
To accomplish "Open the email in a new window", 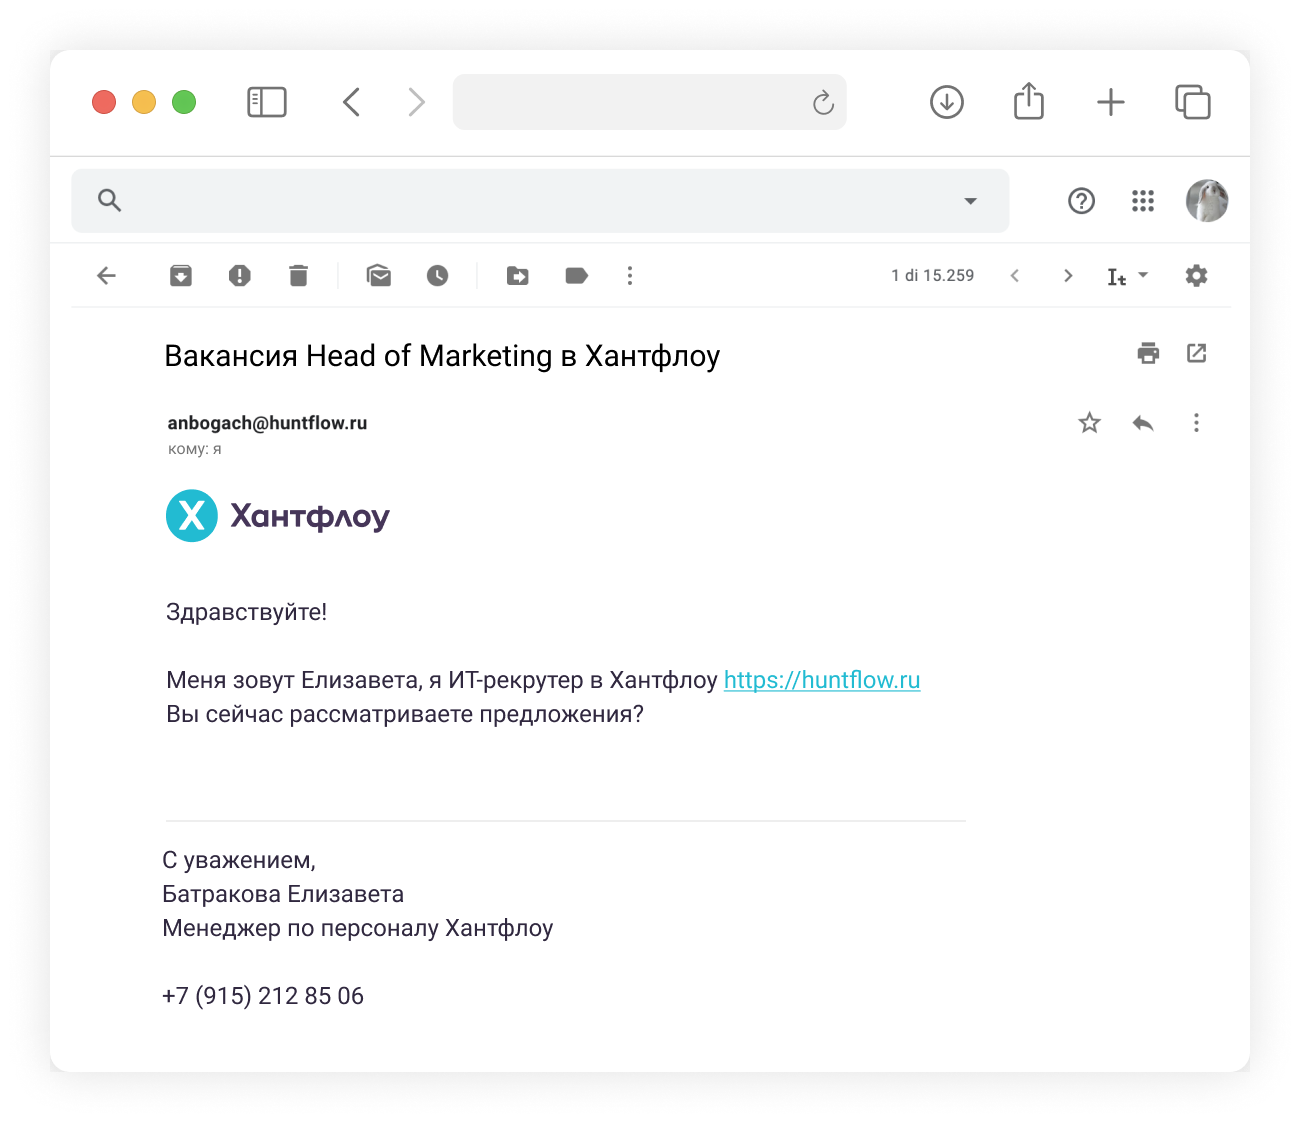I will click(1196, 353).
